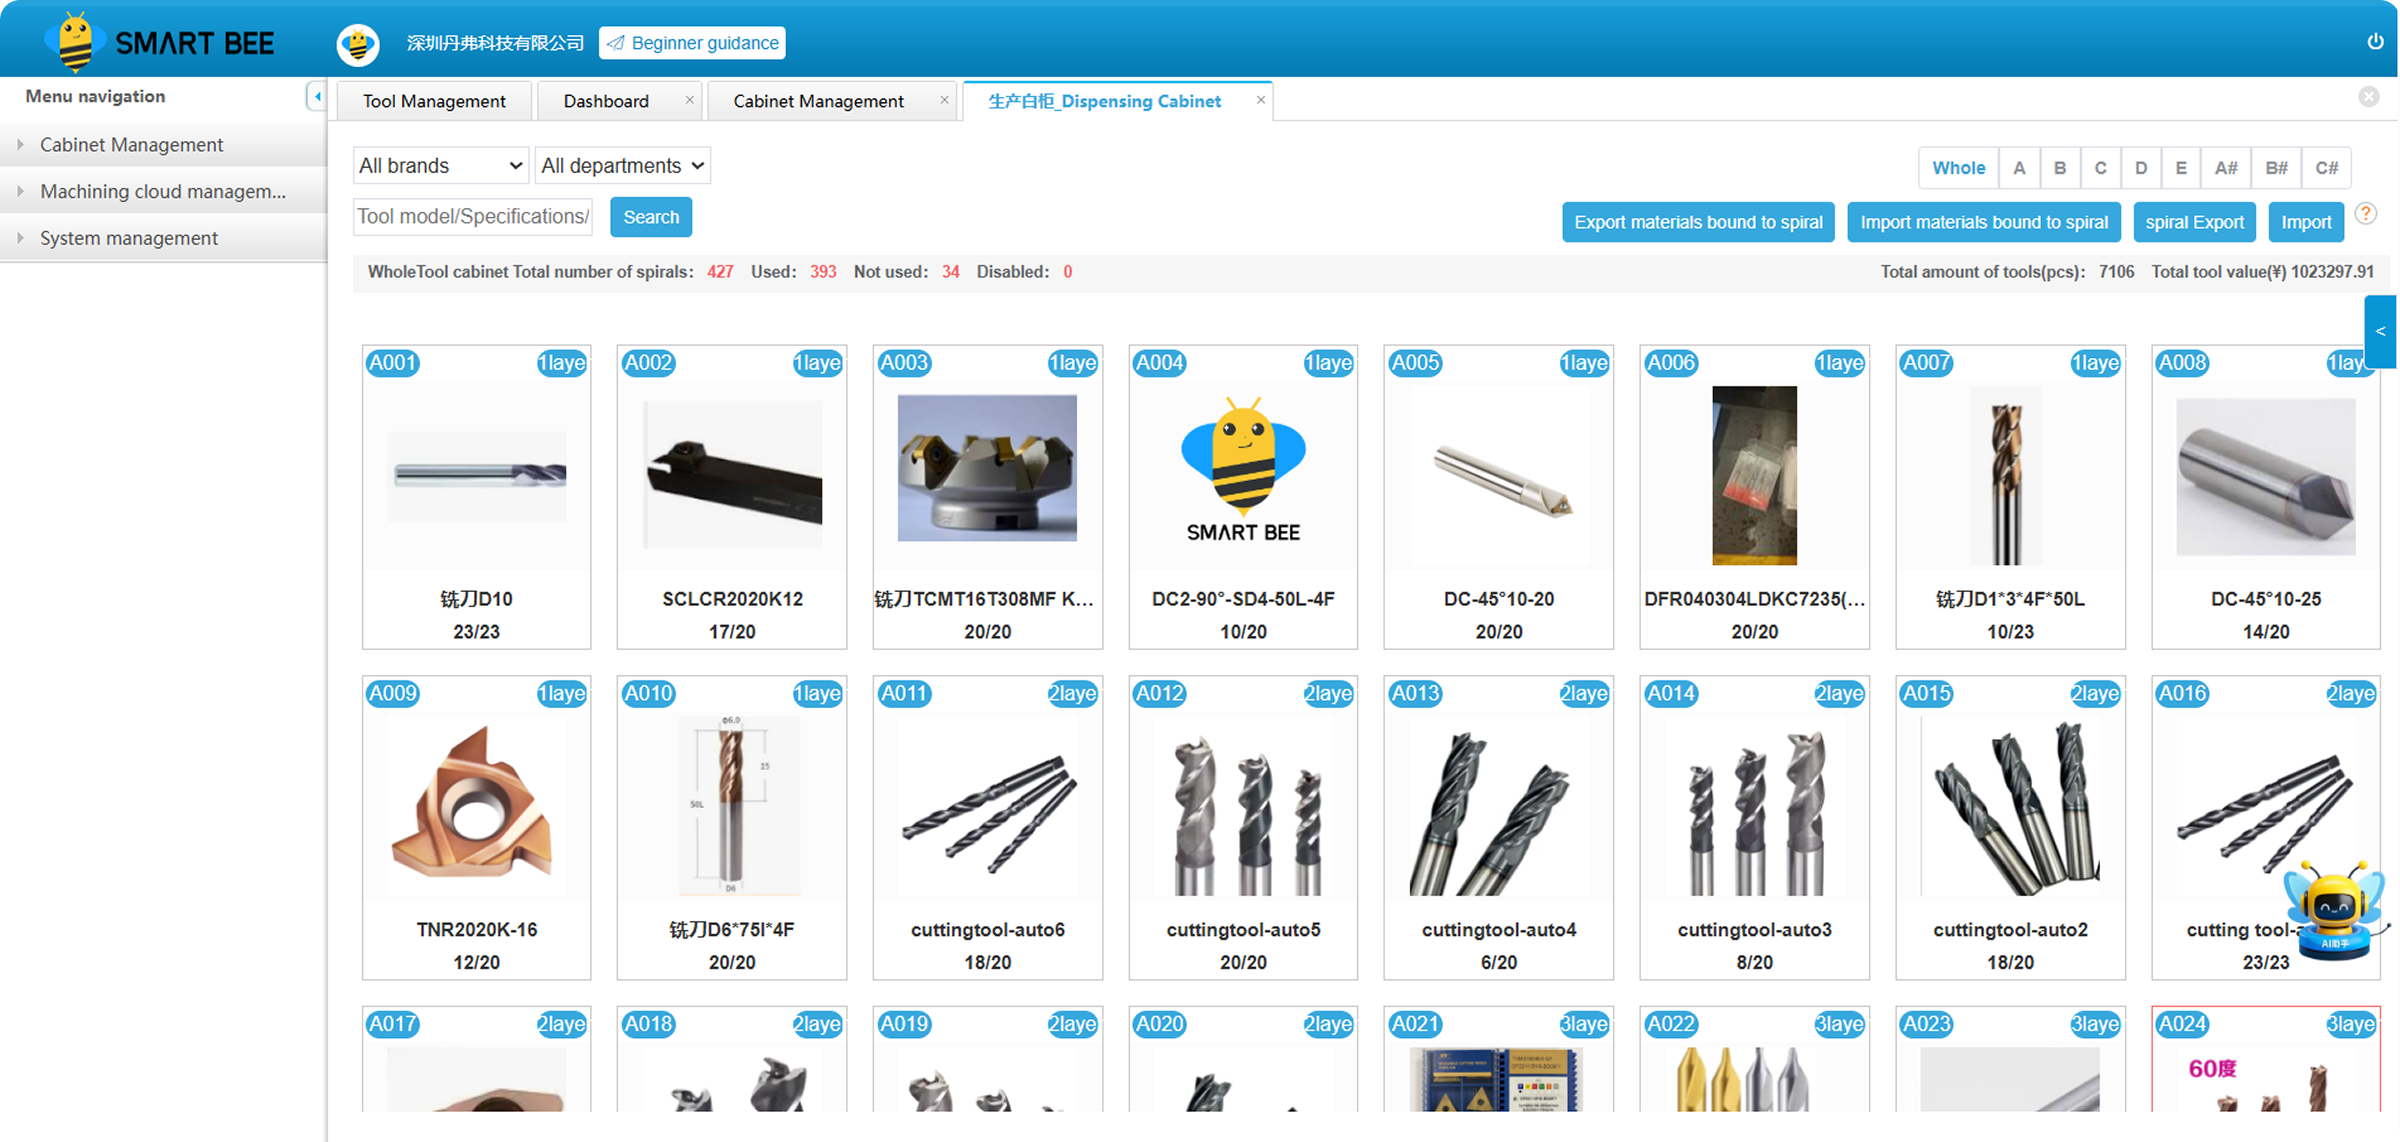Open the A008 DC-45°10-25 tool image
Screen dimensions: 2400x1142
click(x=2266, y=477)
